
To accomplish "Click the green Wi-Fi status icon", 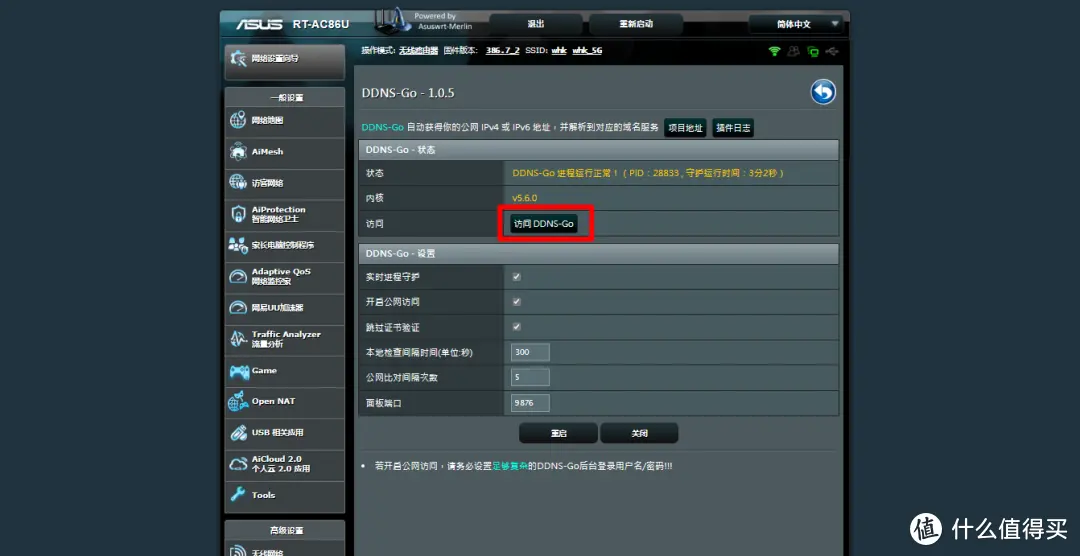I will point(775,51).
